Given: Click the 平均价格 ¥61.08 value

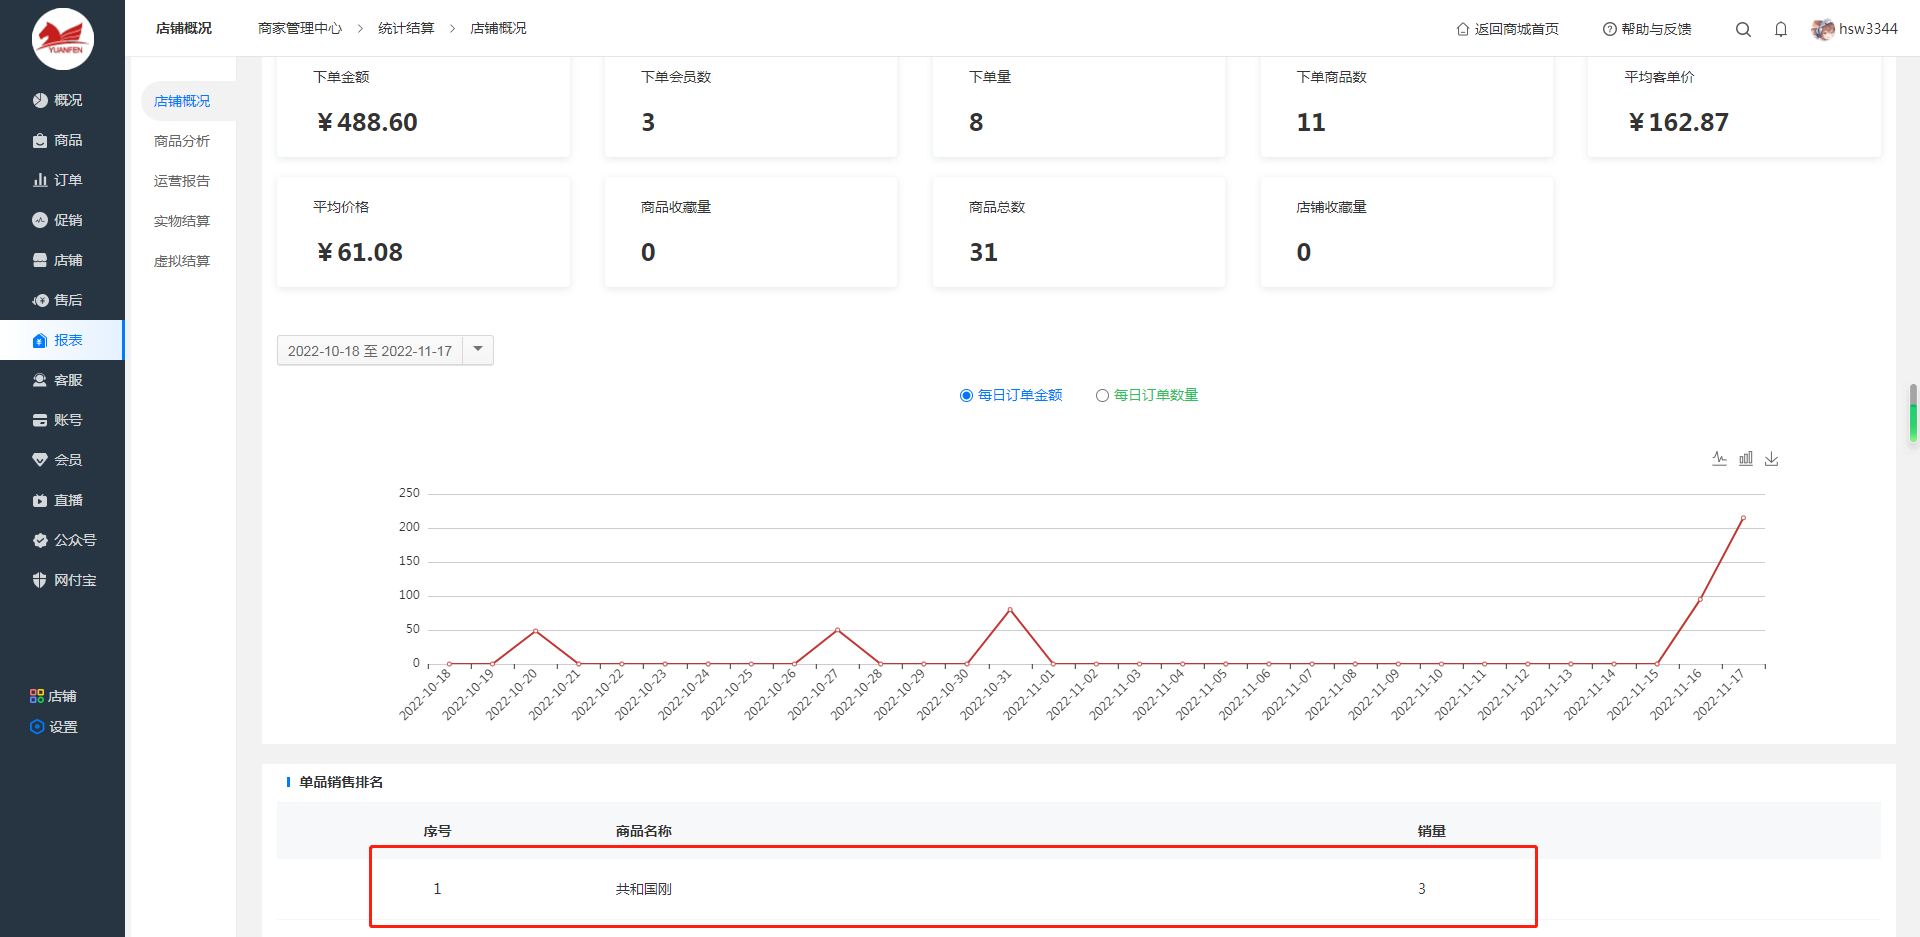Looking at the screenshot, I should coord(360,252).
